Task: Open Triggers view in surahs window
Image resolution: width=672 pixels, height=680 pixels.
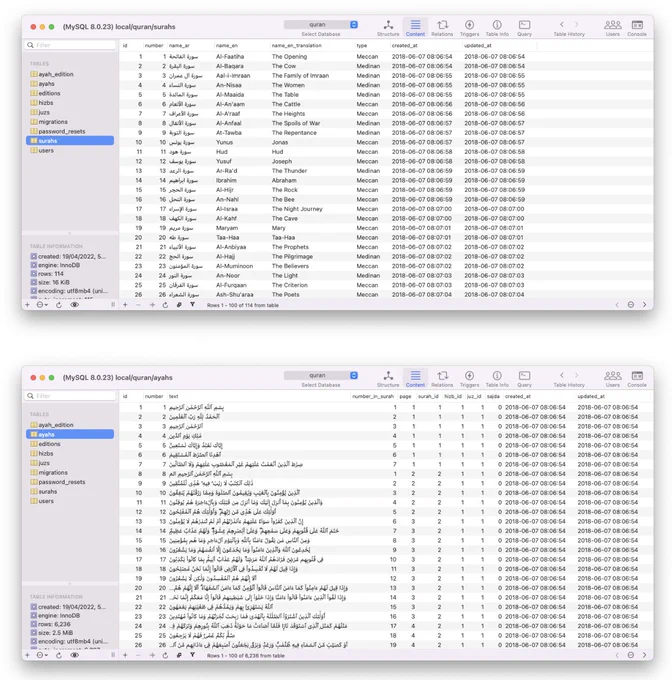Action: click(x=470, y=28)
